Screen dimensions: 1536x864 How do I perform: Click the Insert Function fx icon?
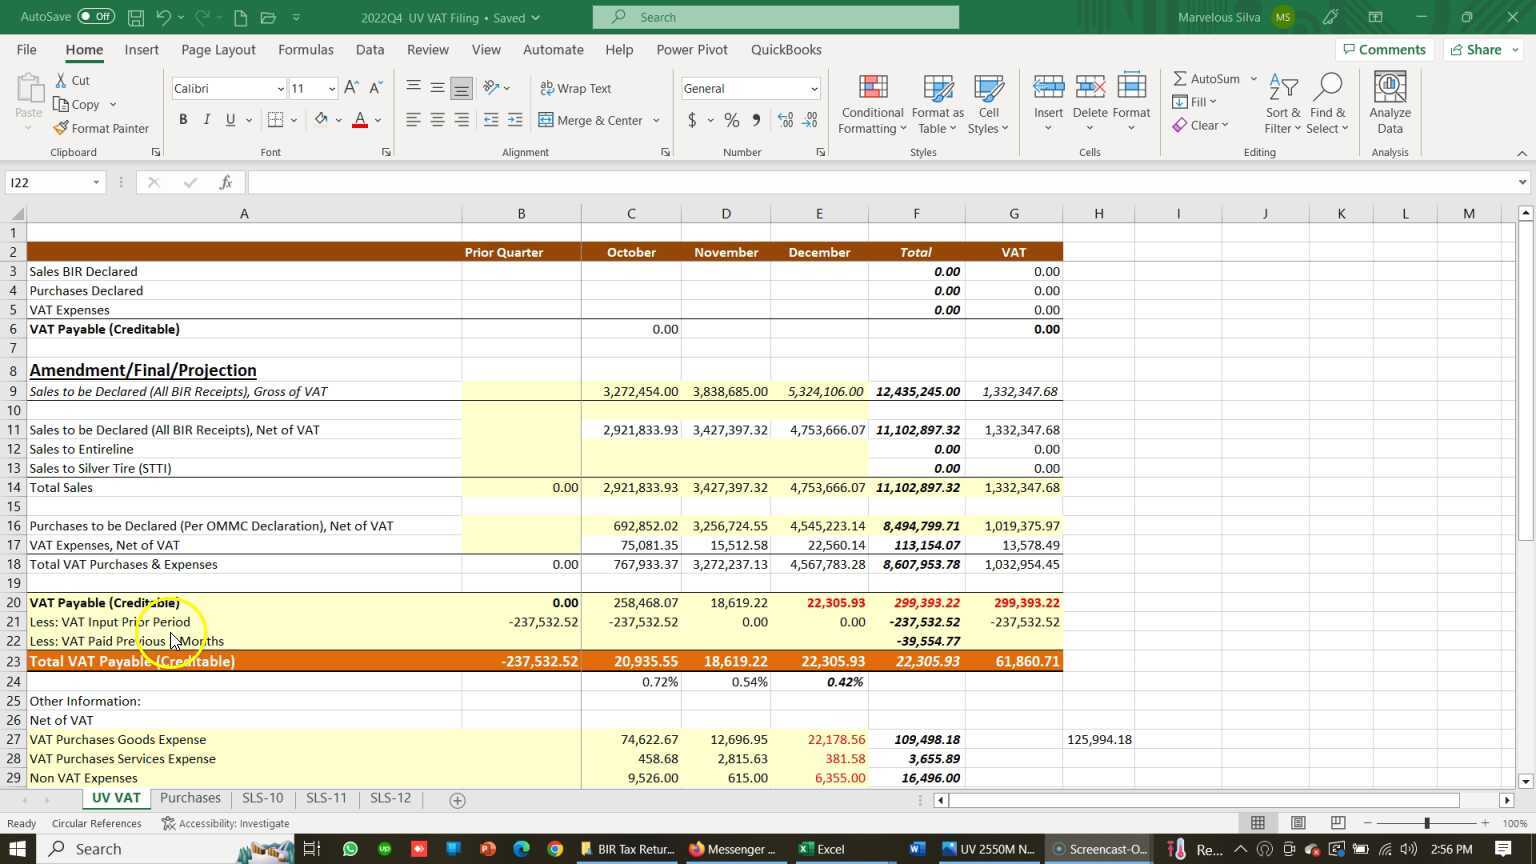click(226, 182)
